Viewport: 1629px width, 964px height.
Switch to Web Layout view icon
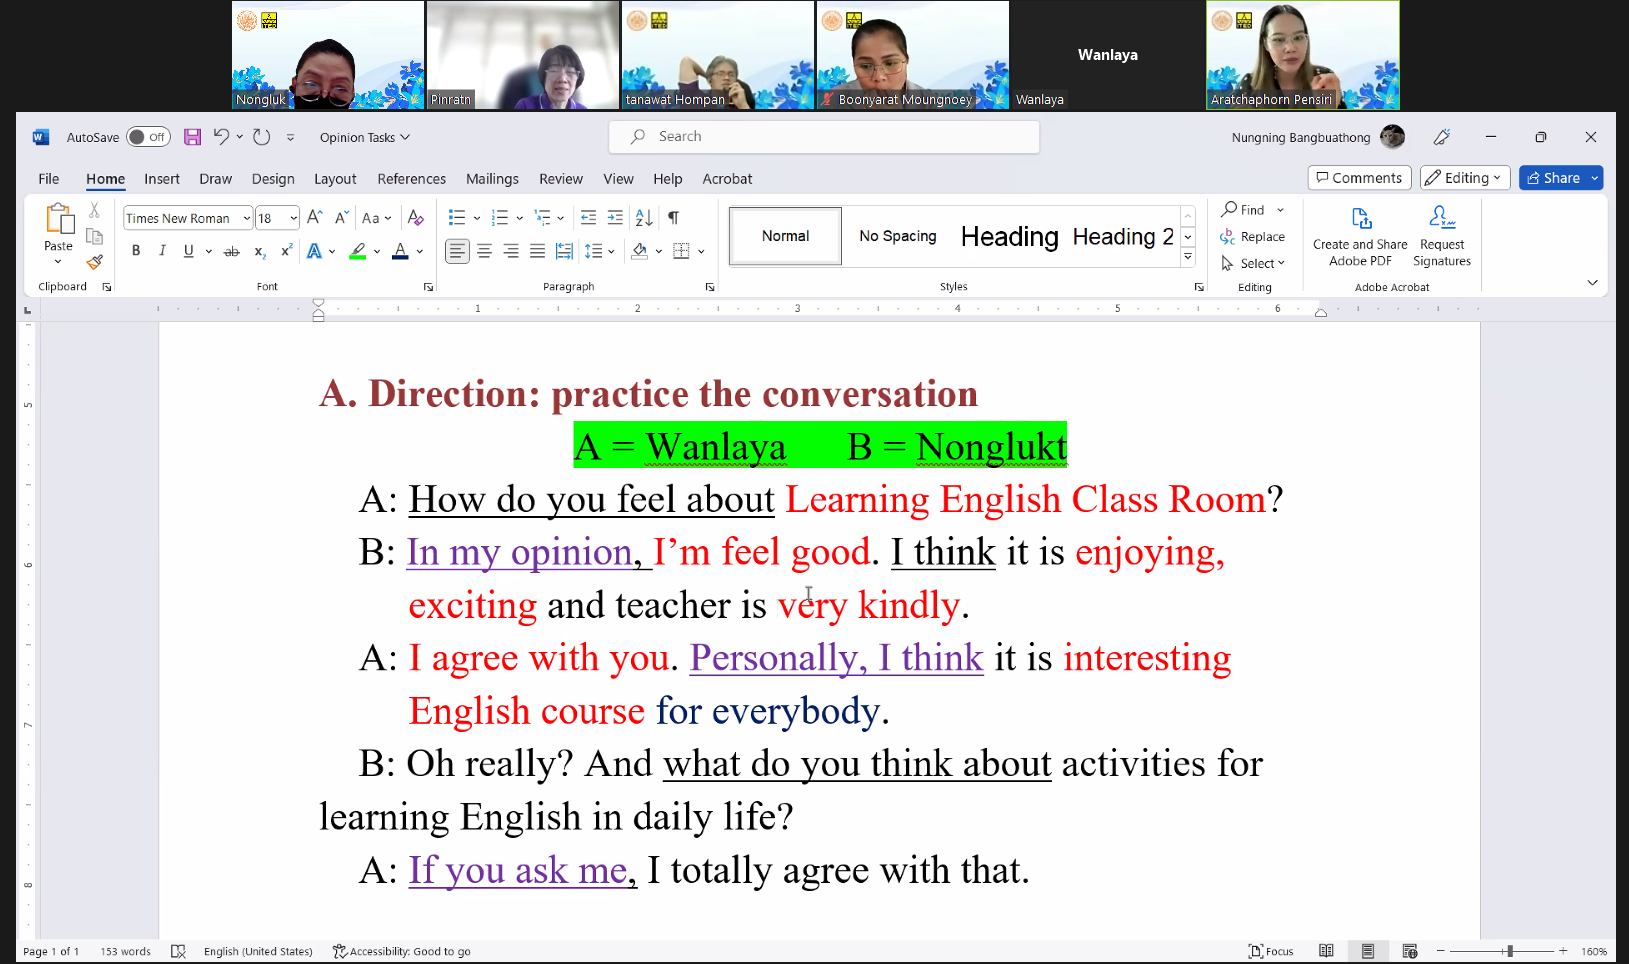1409,951
